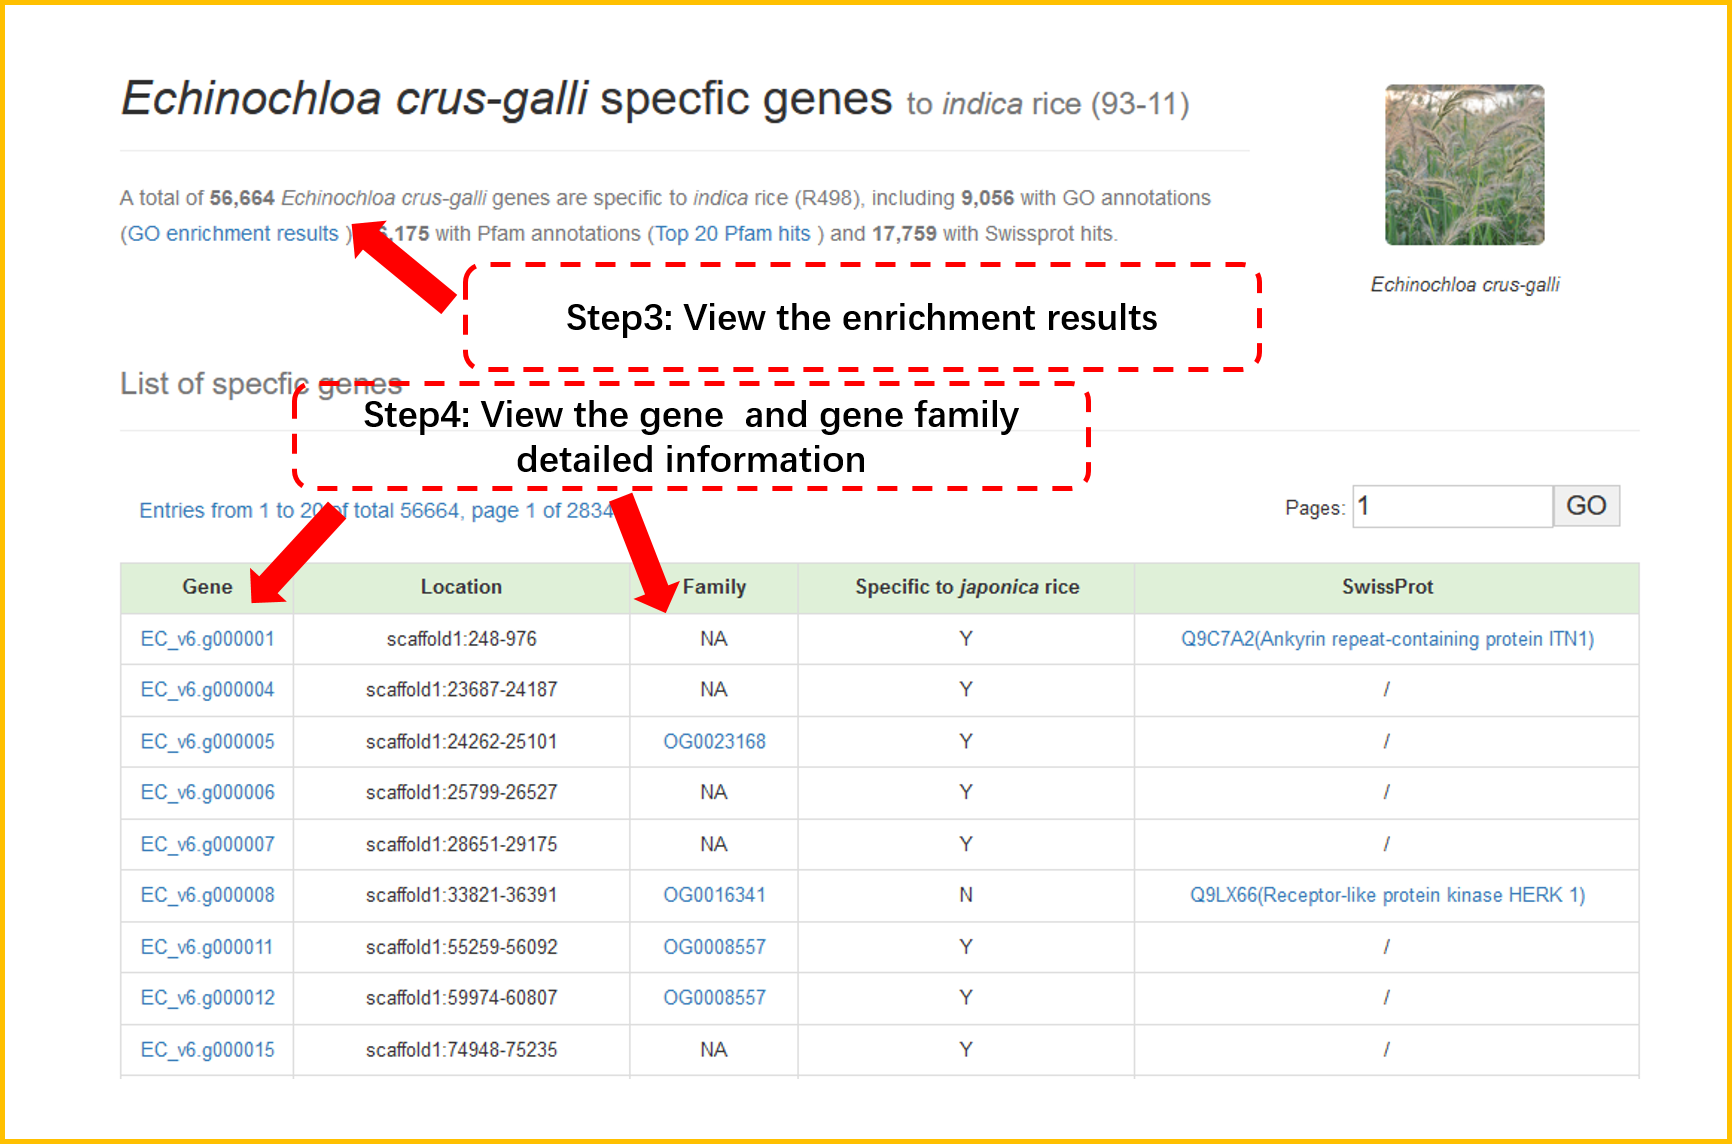Open the GO enrichment results link
The image size is (1732, 1144).
pyautogui.click(x=233, y=234)
